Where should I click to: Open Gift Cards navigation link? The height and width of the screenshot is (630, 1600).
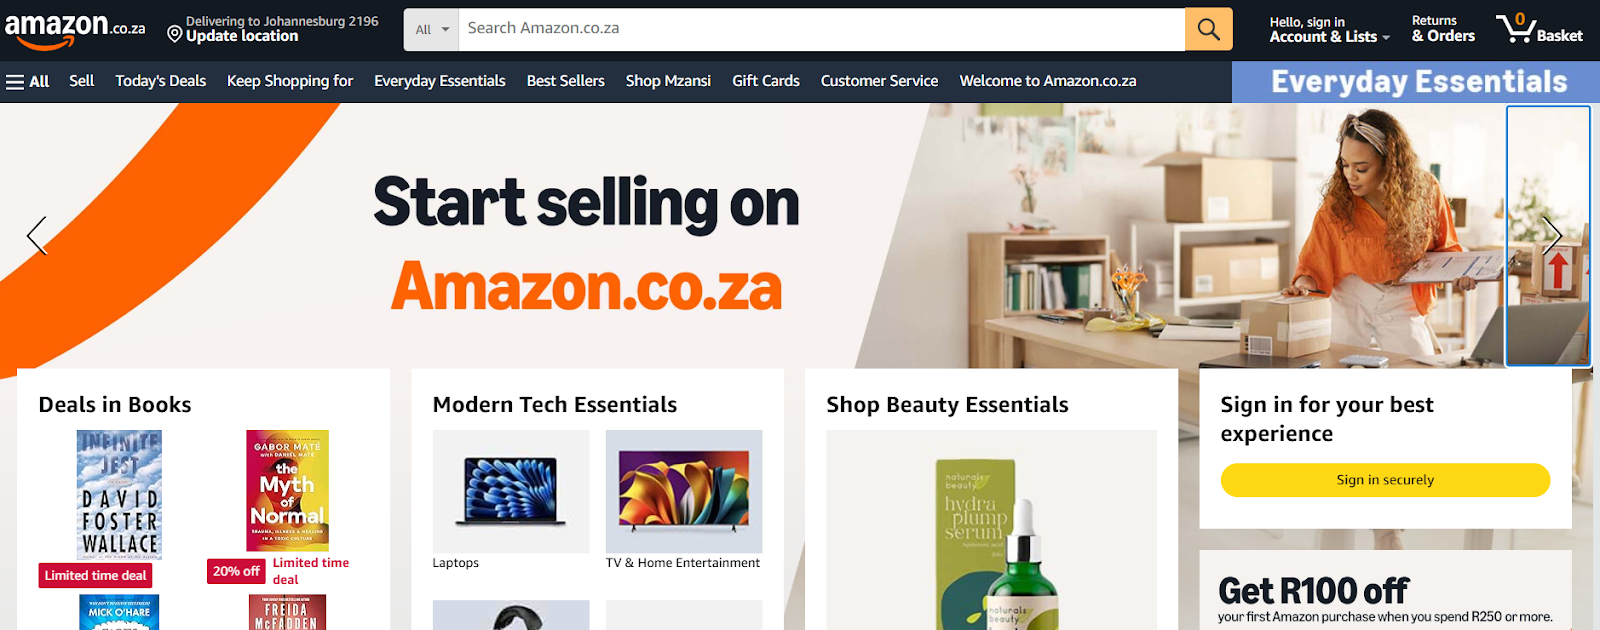coord(766,81)
